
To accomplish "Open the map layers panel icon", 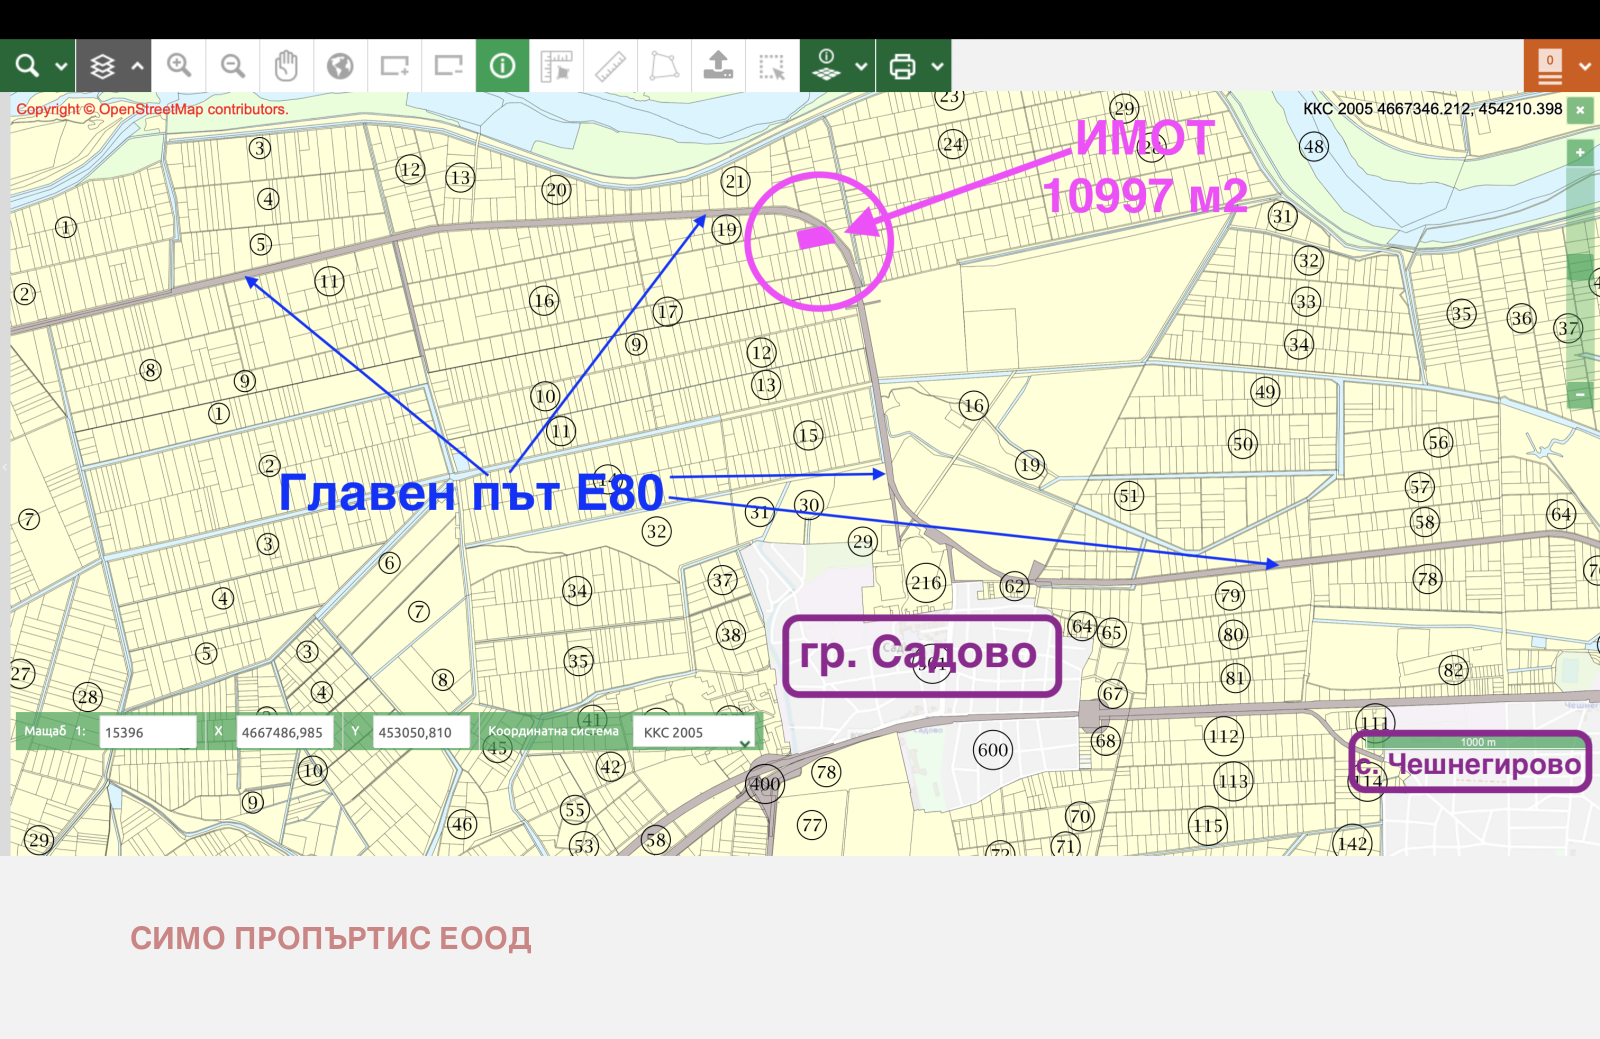I will 100,65.
